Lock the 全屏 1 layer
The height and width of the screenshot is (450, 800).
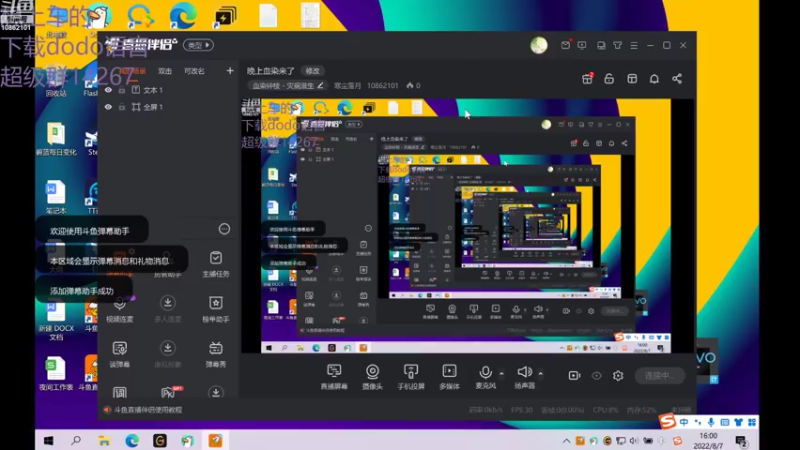coord(121,107)
